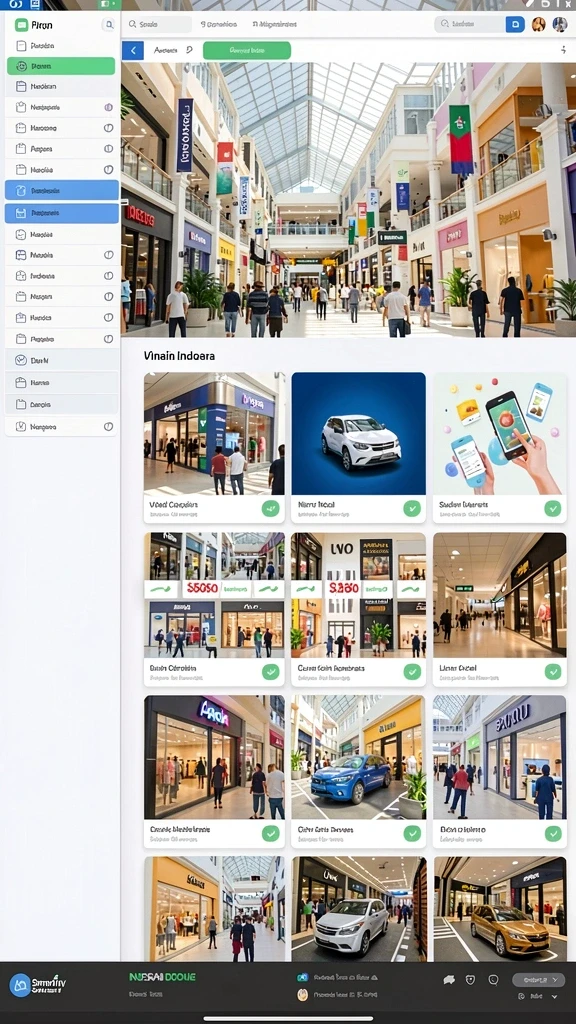Click the blue logo icon in bottom bar

[20, 985]
